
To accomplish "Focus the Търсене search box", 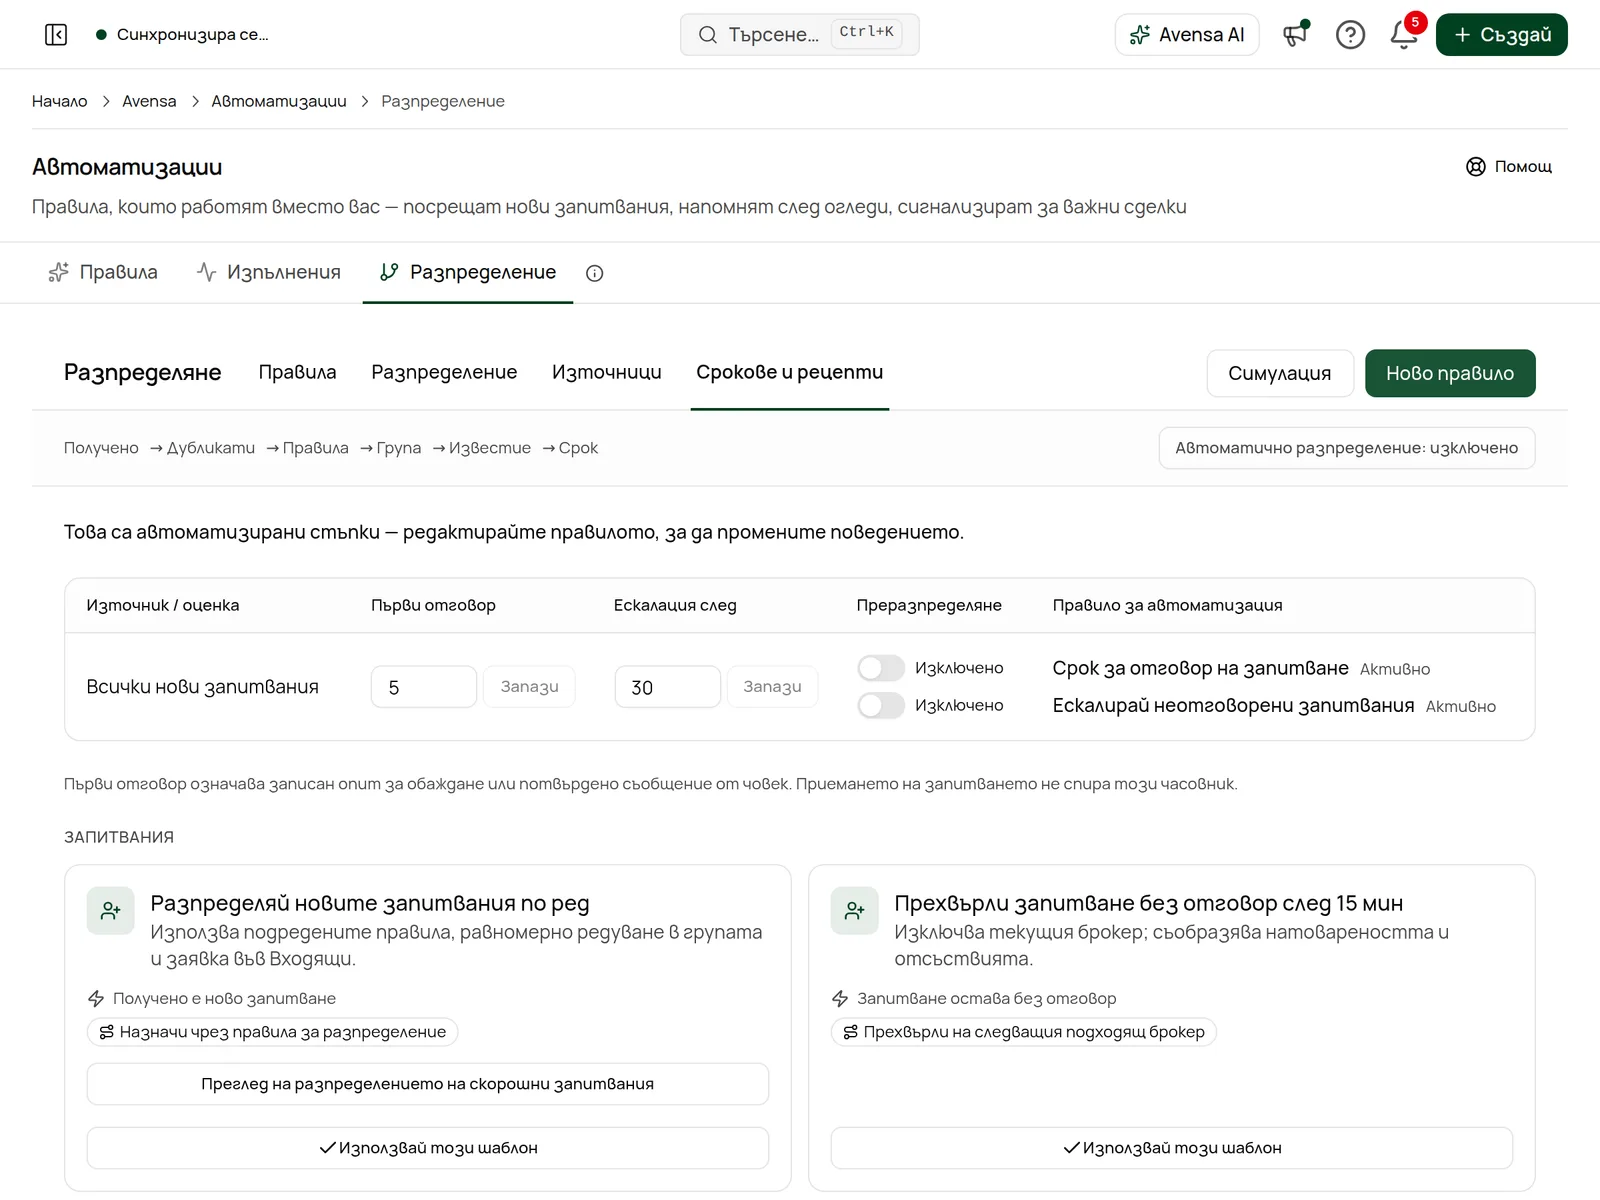I will click(x=800, y=35).
